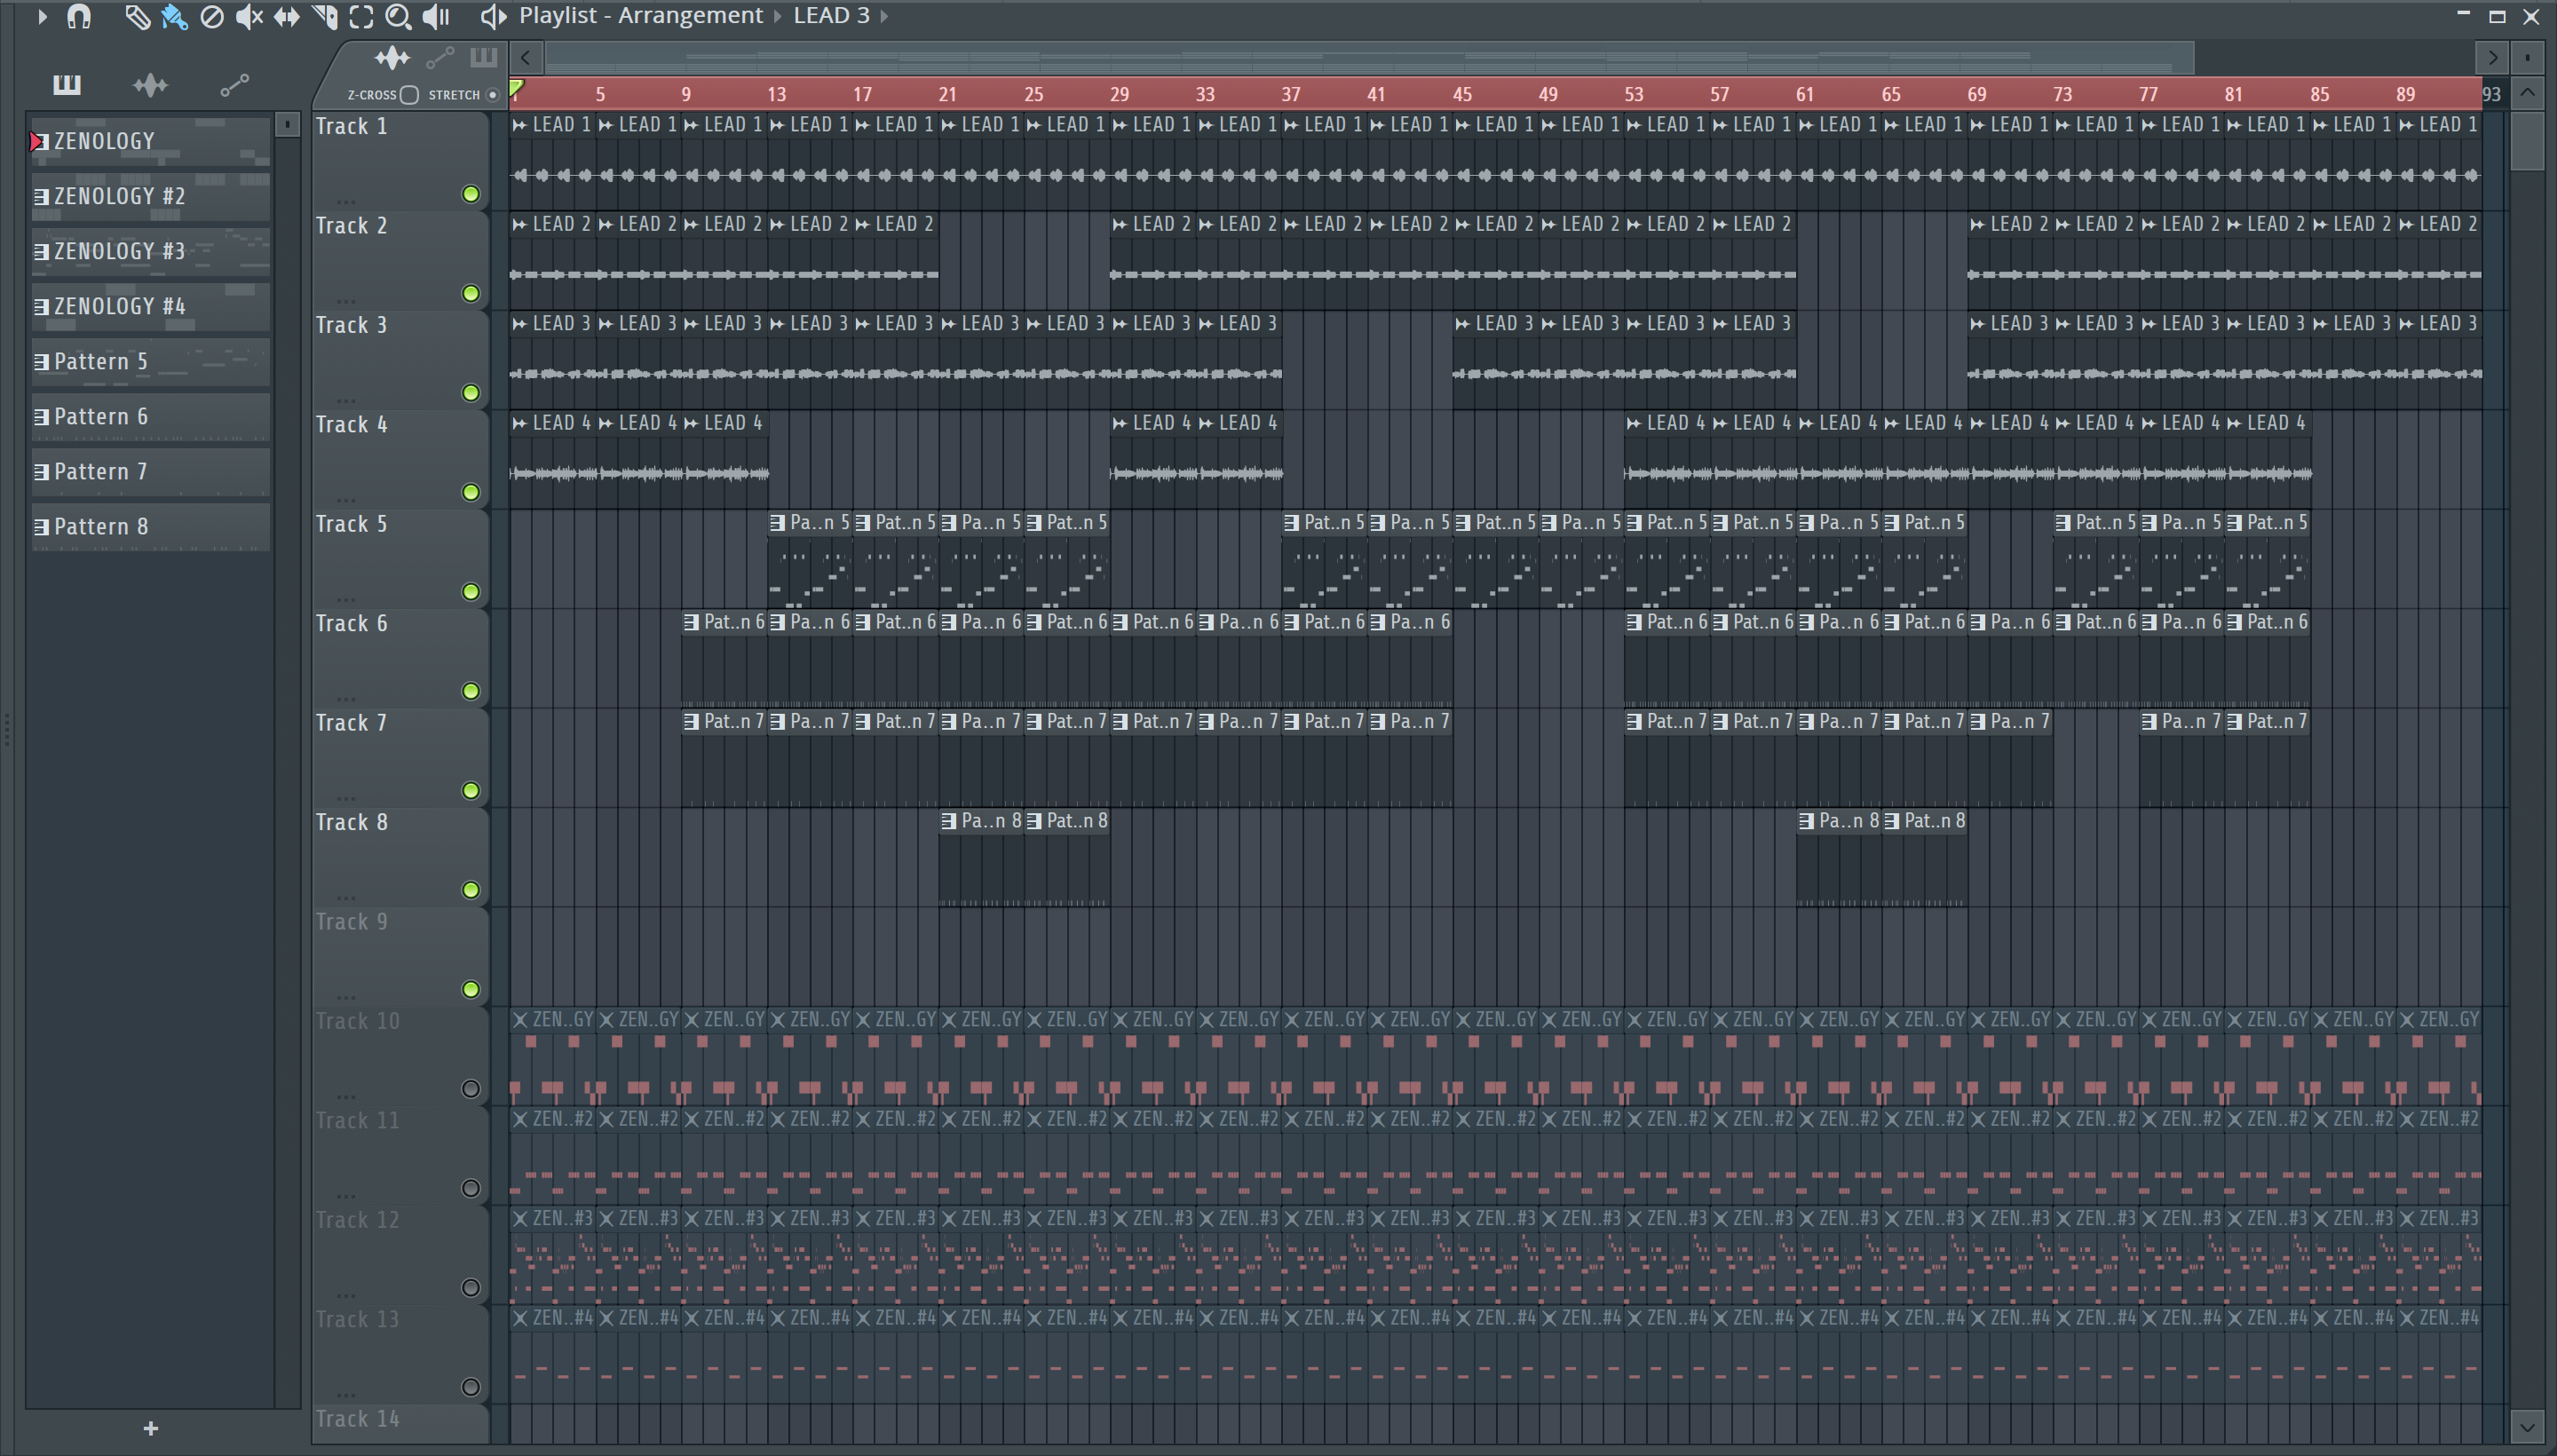Mute Track 2 with its green dot

pyautogui.click(x=470, y=293)
